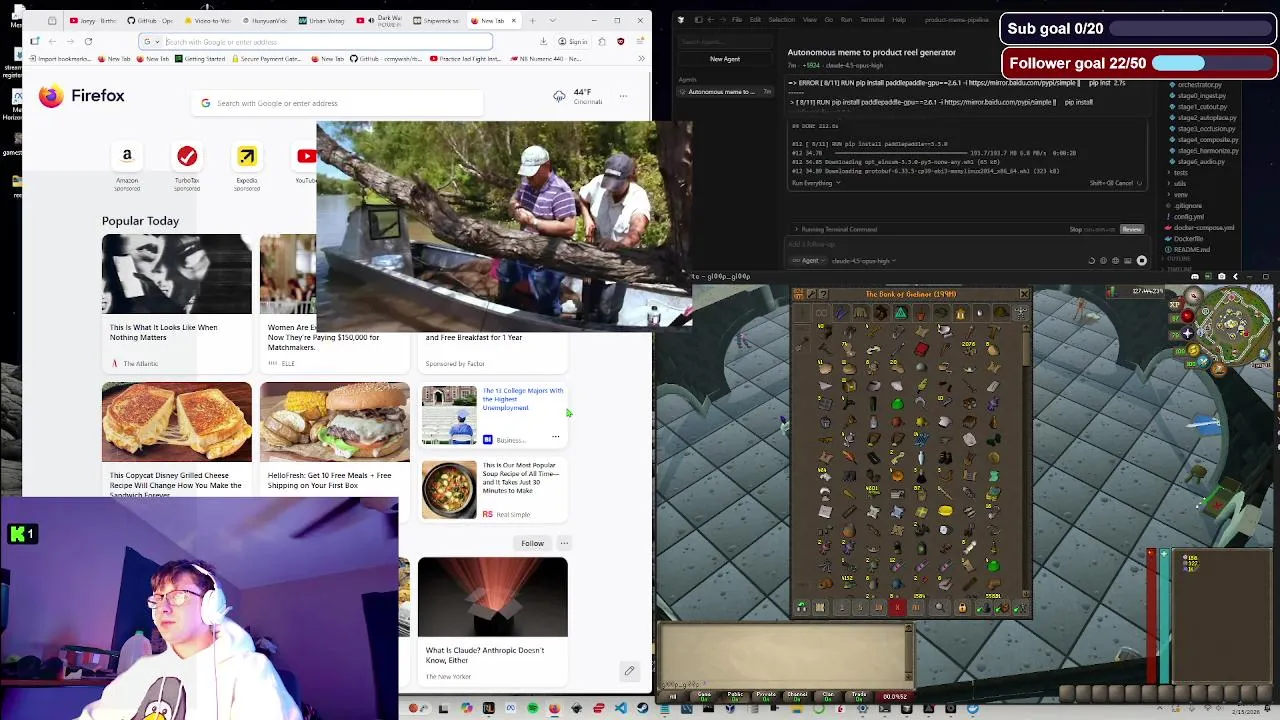The height and width of the screenshot is (720, 1280).
Task: Click the pencil customize icon on New Tab
Action: click(629, 671)
